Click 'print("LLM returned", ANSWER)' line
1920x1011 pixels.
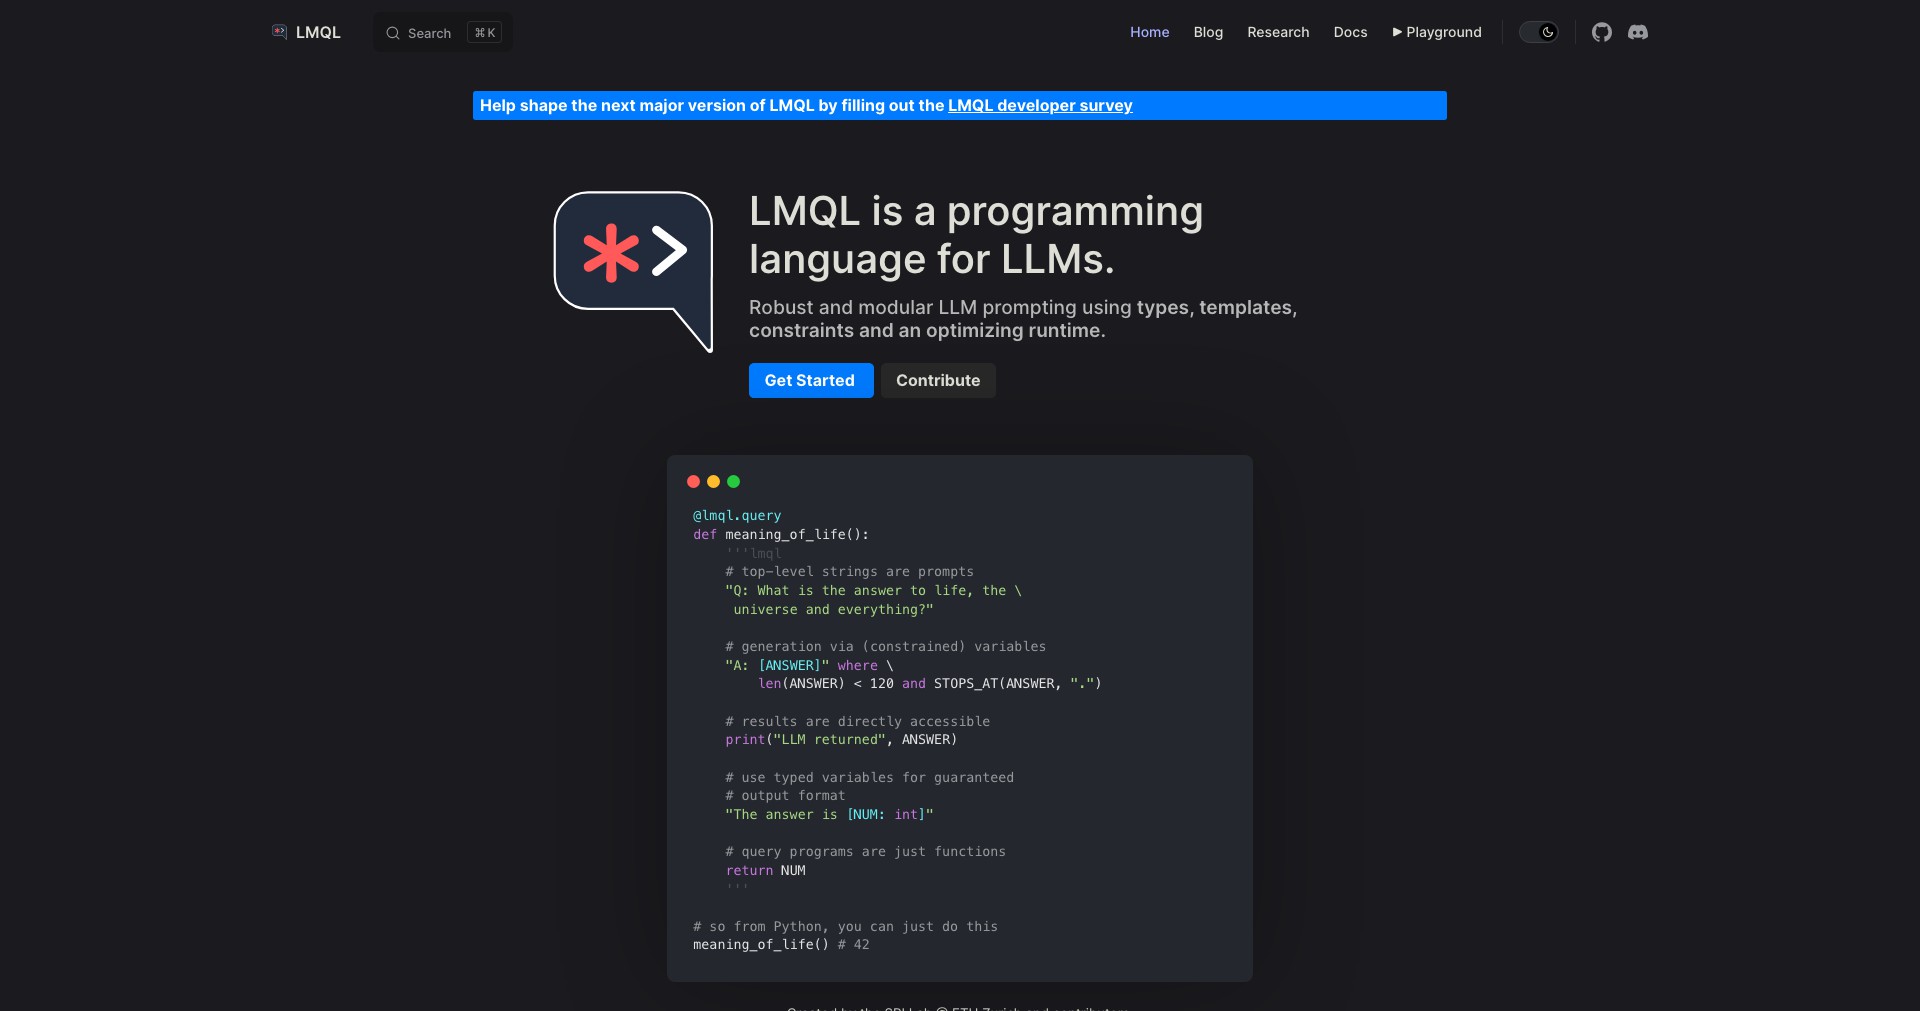click(841, 740)
